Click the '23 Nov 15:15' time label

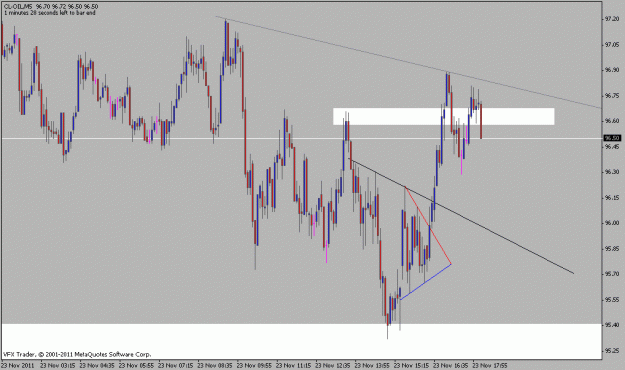412,365
